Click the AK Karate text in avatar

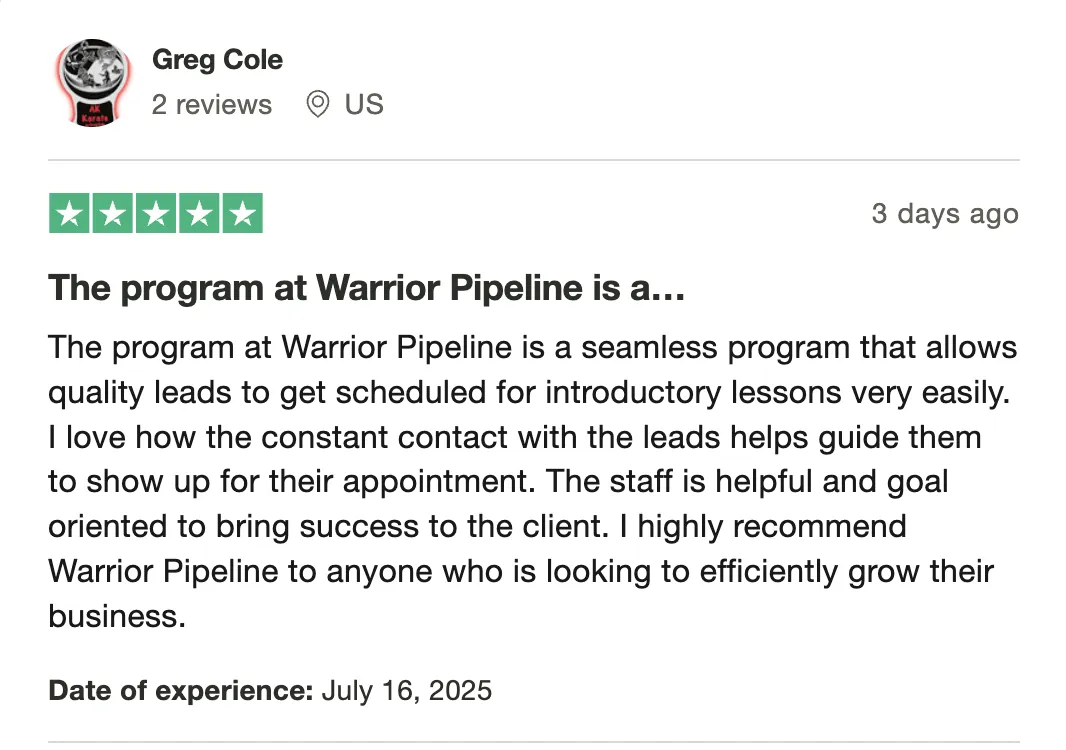(x=94, y=114)
